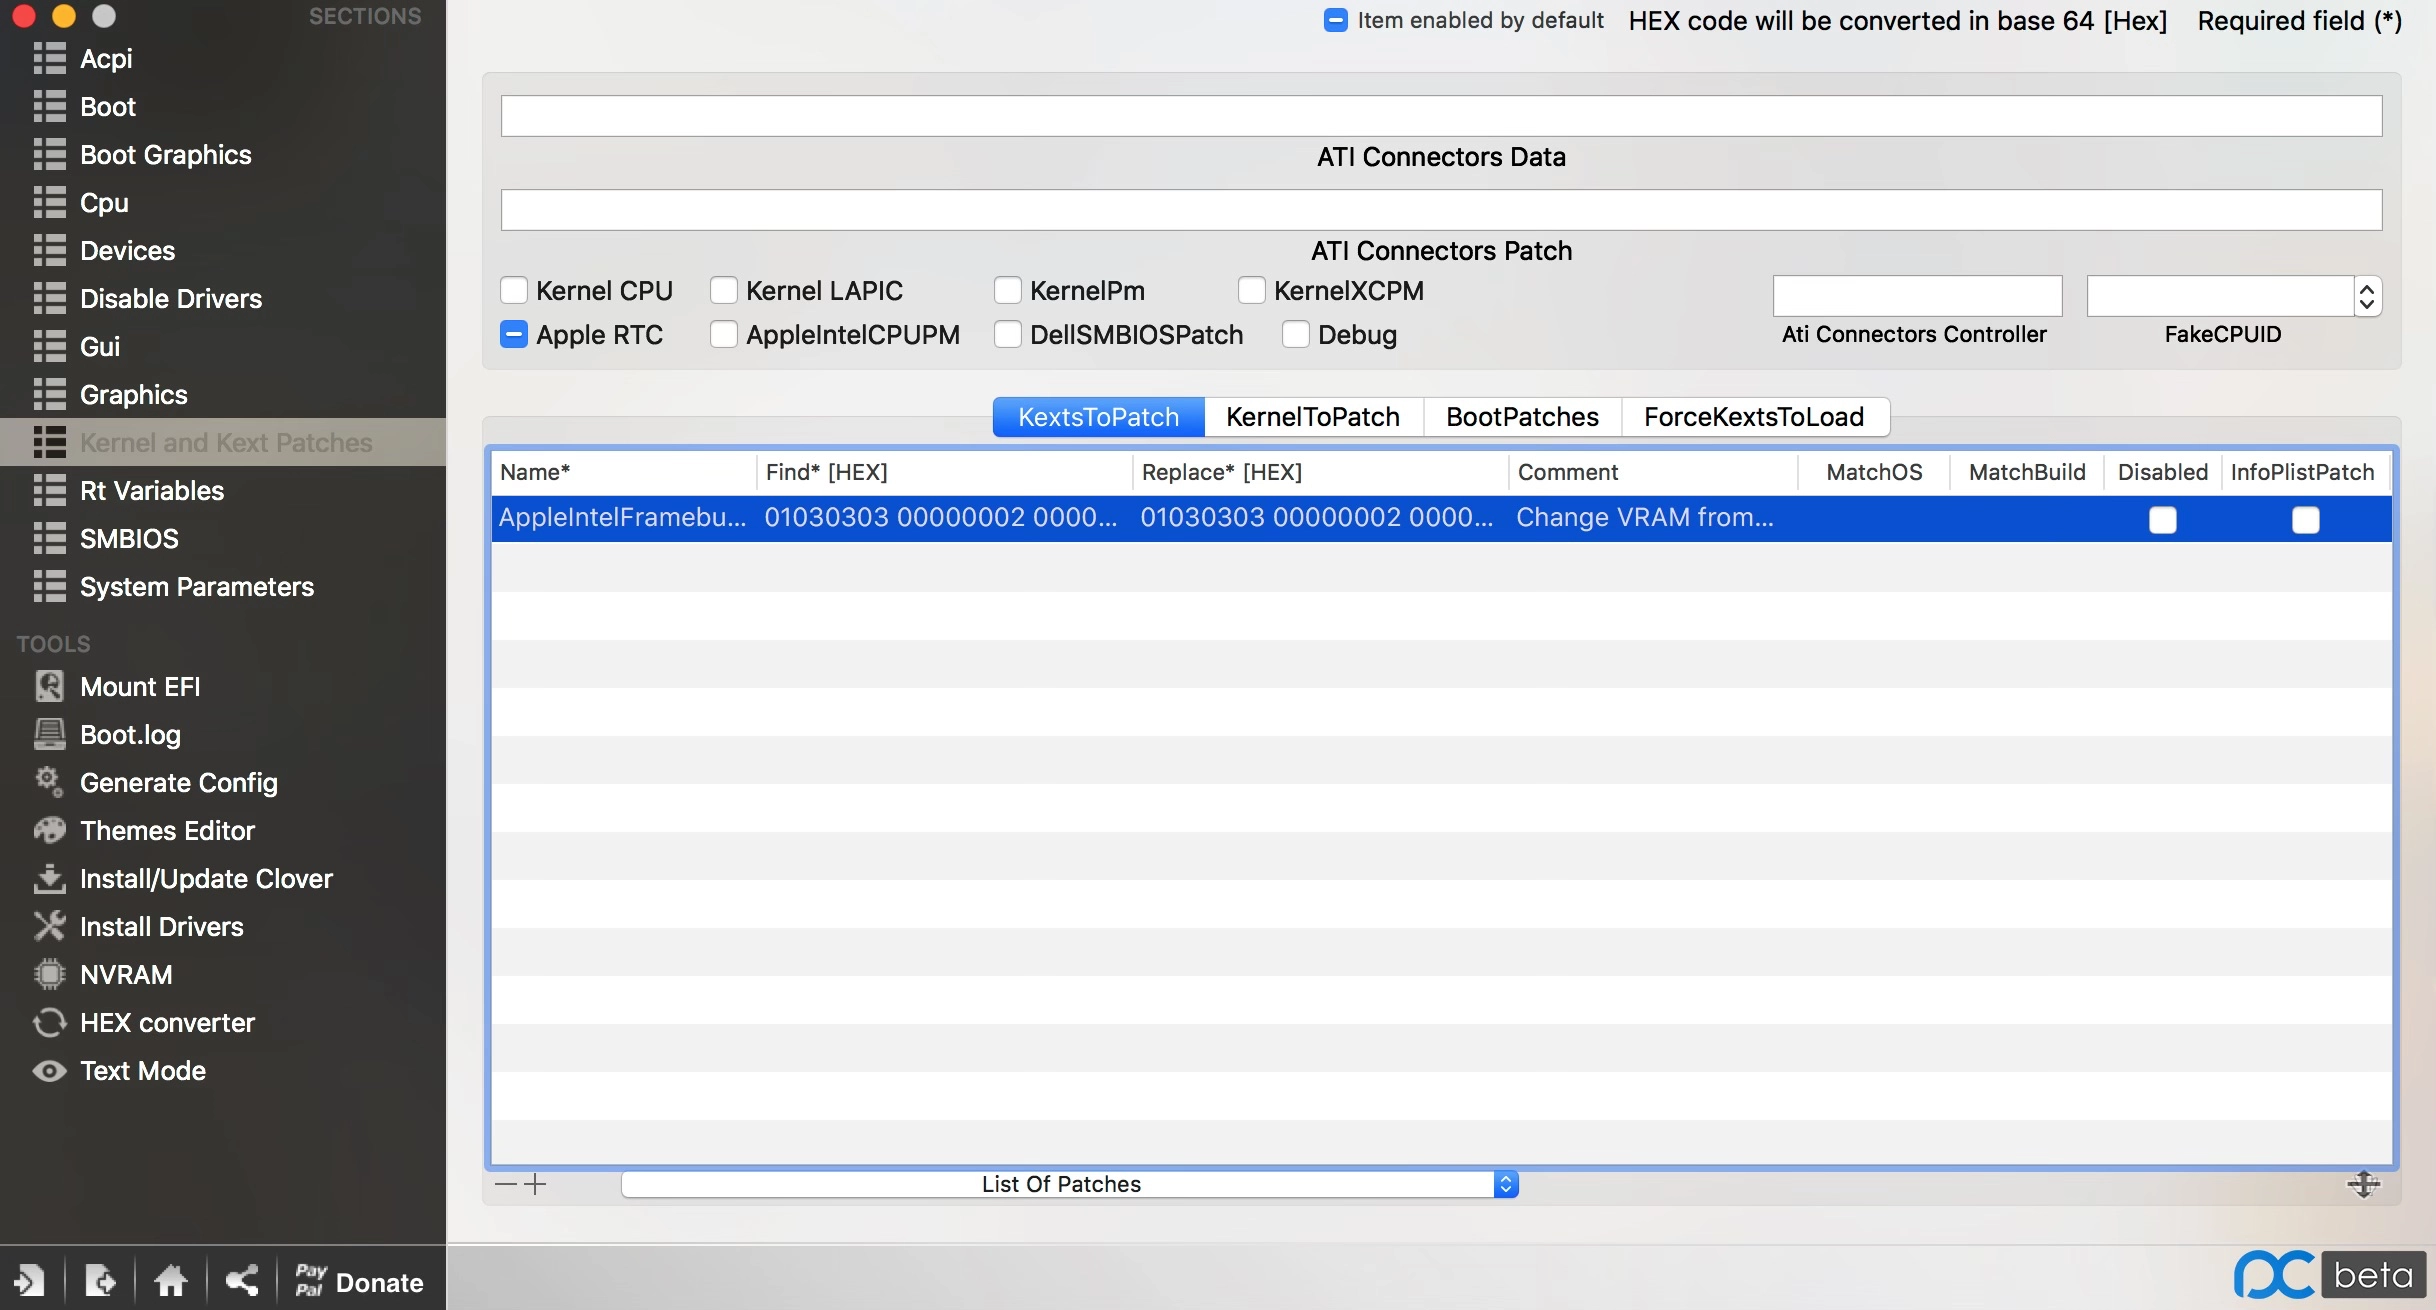Screen dimensions: 2436x1310
Task: Click the FakeCPUID text field
Action: pos(2220,296)
